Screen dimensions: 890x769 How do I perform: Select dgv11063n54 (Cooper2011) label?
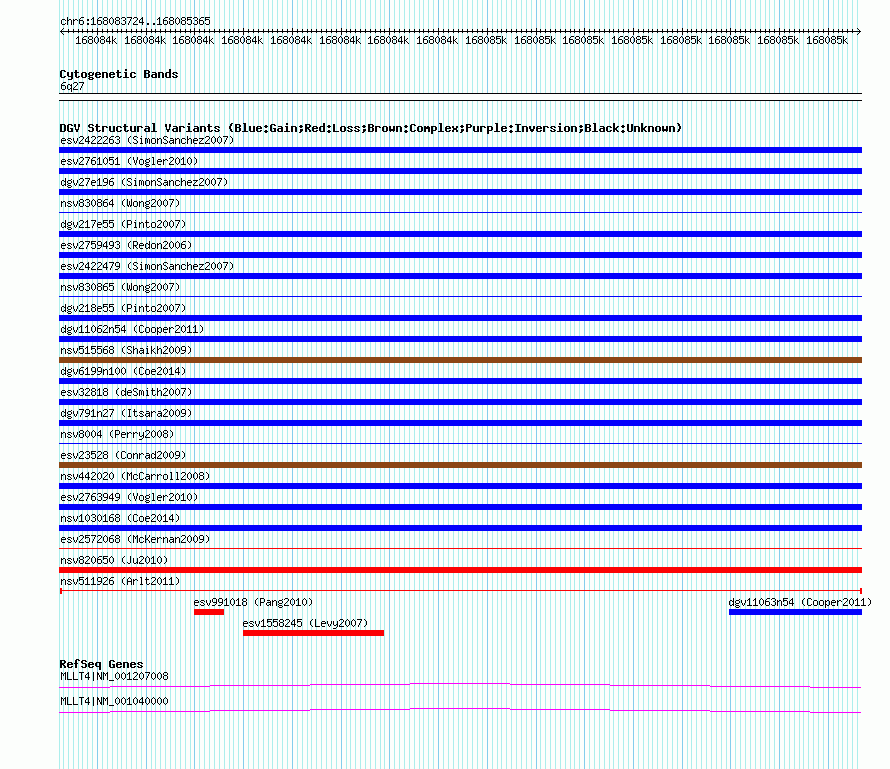click(800, 602)
